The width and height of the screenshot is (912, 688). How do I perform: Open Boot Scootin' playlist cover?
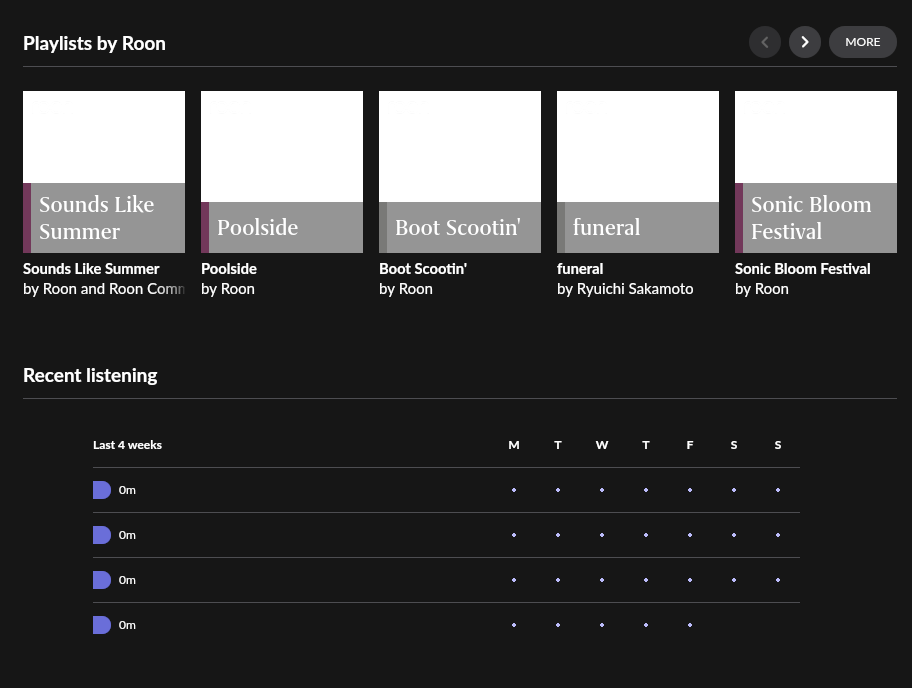[460, 172]
